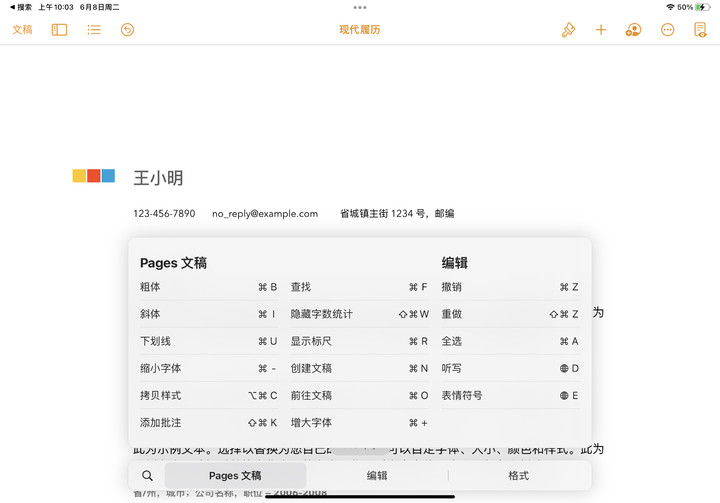Choose 粗体 bold shortcut entry
The height and width of the screenshot is (503, 720).
point(209,287)
